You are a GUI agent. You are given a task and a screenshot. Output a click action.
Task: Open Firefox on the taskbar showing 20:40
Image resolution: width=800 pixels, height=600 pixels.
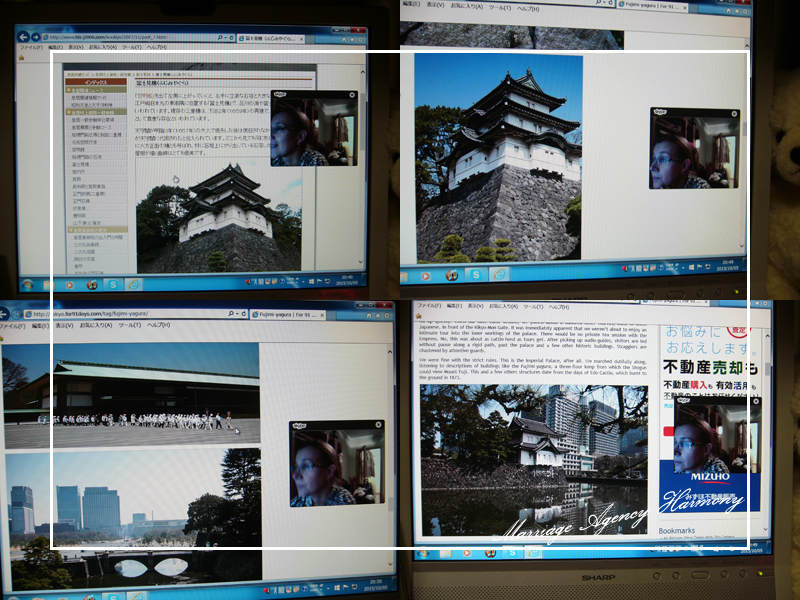point(92,284)
